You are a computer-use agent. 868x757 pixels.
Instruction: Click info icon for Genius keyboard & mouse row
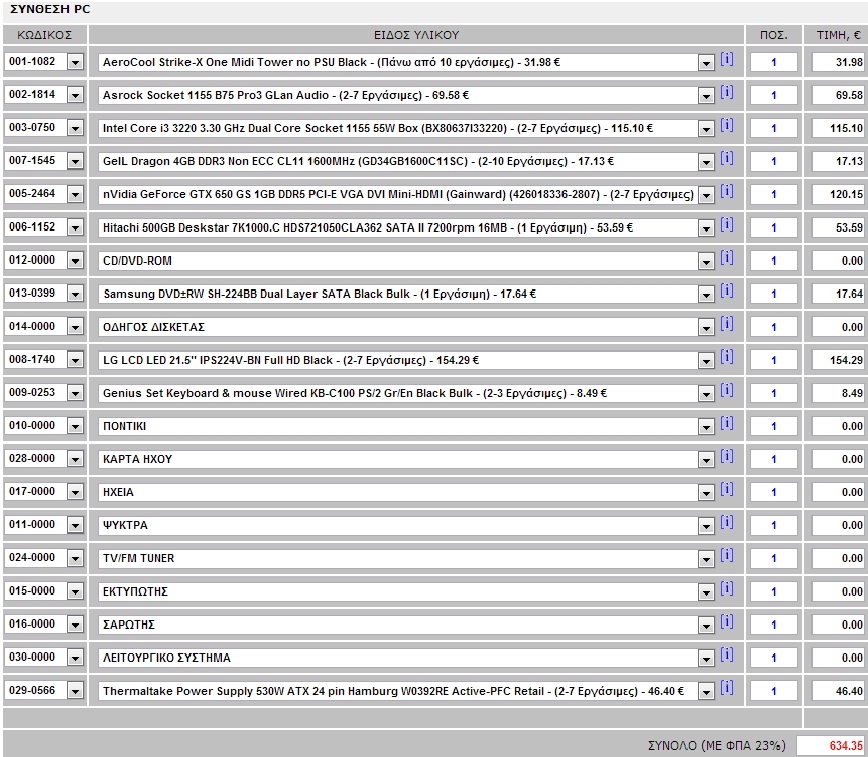[x=727, y=390]
